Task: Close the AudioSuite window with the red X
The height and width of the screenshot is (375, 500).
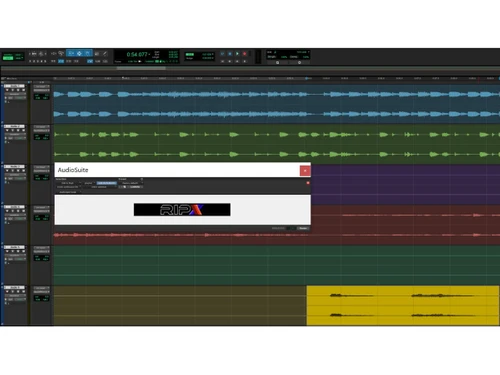Action: [x=305, y=170]
